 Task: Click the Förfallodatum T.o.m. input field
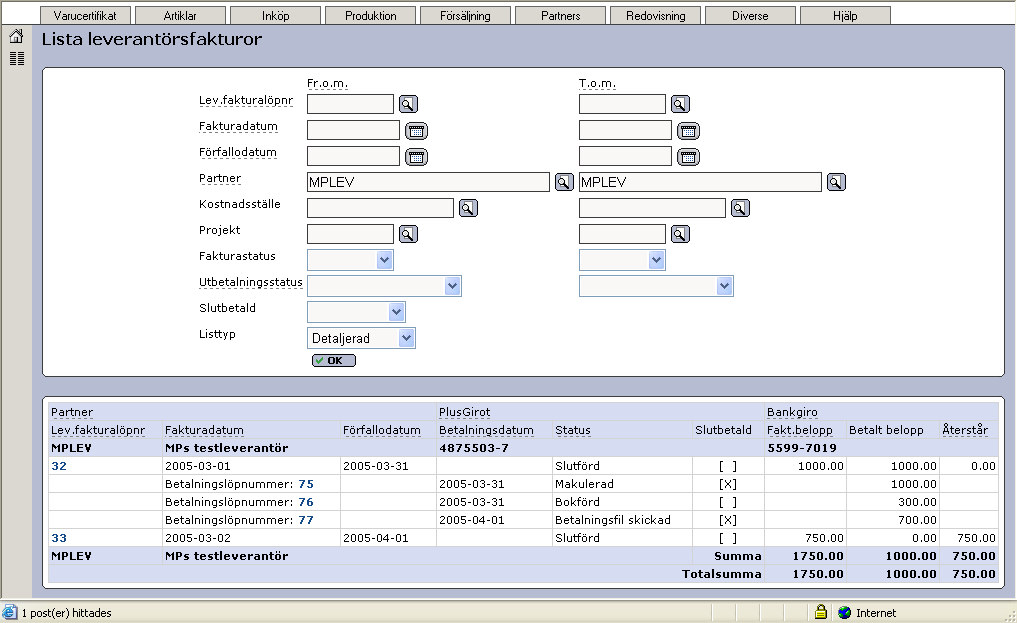coord(625,156)
